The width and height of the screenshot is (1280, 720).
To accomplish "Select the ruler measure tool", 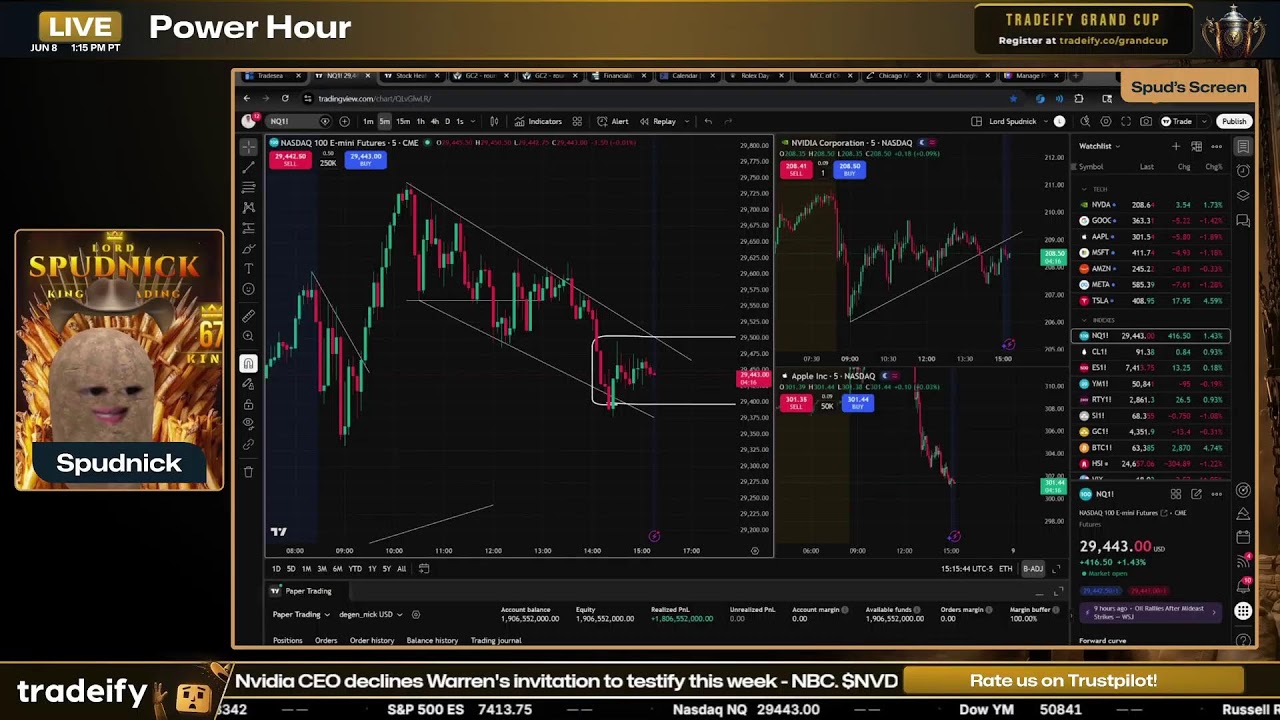I will (249, 316).
